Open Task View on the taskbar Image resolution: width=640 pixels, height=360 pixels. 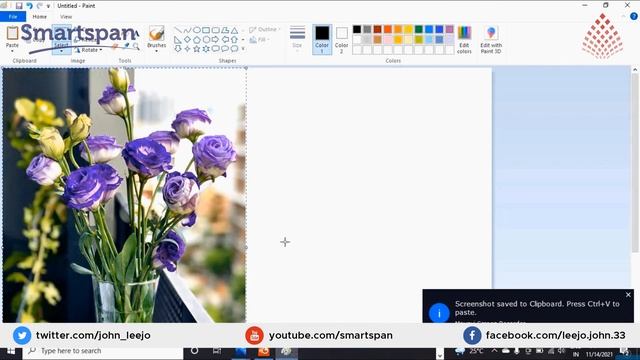click(217, 351)
